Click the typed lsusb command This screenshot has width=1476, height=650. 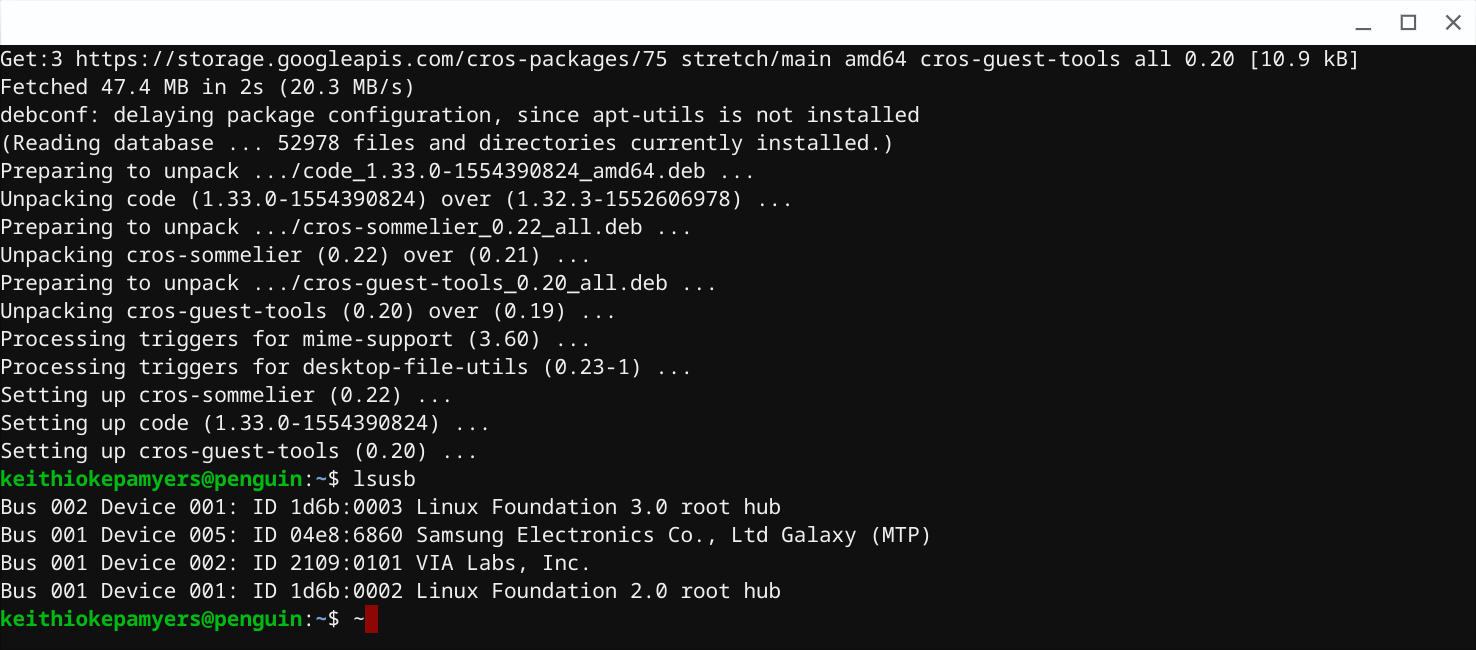384,479
